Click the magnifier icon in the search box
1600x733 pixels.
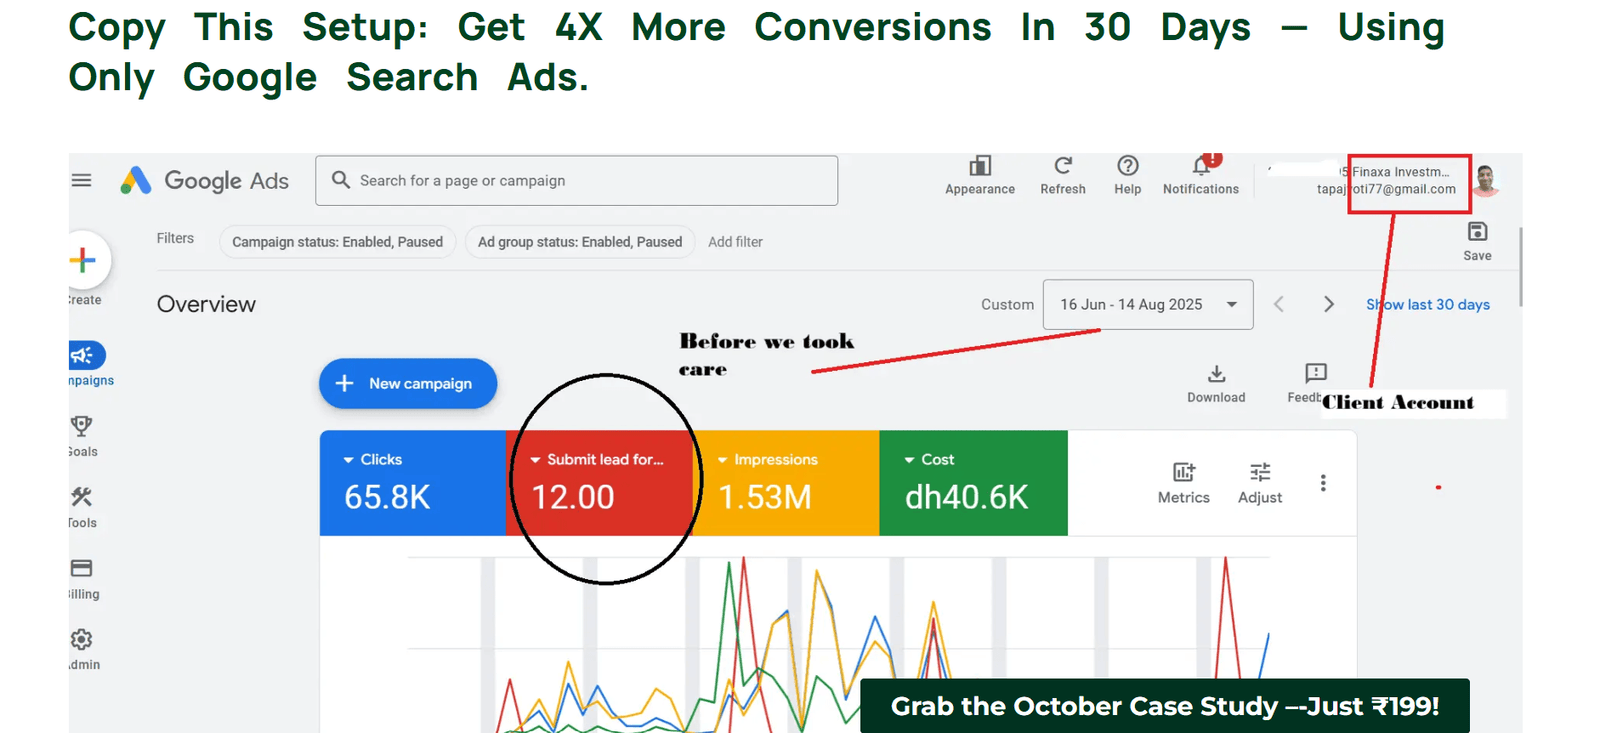[x=340, y=180]
